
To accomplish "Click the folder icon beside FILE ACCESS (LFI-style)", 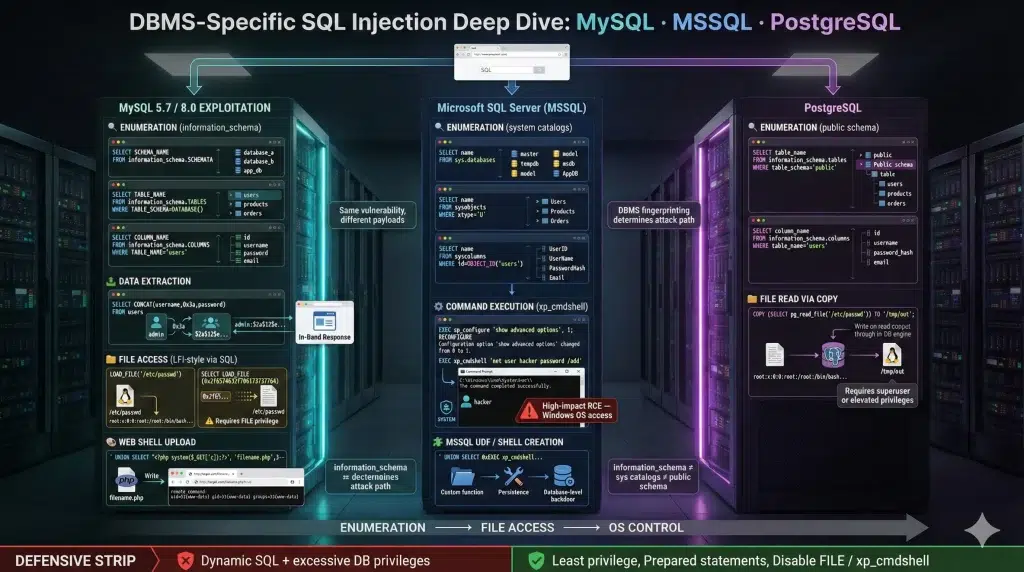I will pyautogui.click(x=111, y=359).
